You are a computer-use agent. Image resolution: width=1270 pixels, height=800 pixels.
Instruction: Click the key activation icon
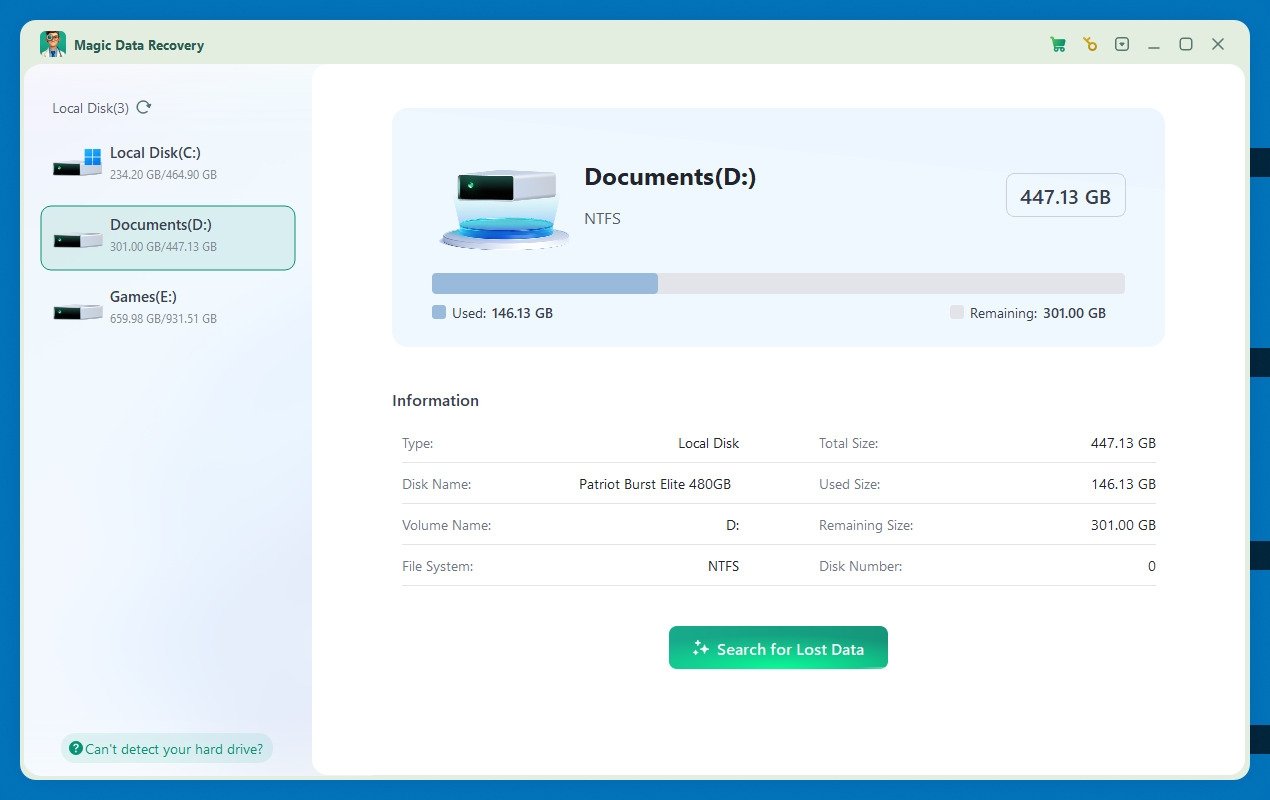(1089, 44)
